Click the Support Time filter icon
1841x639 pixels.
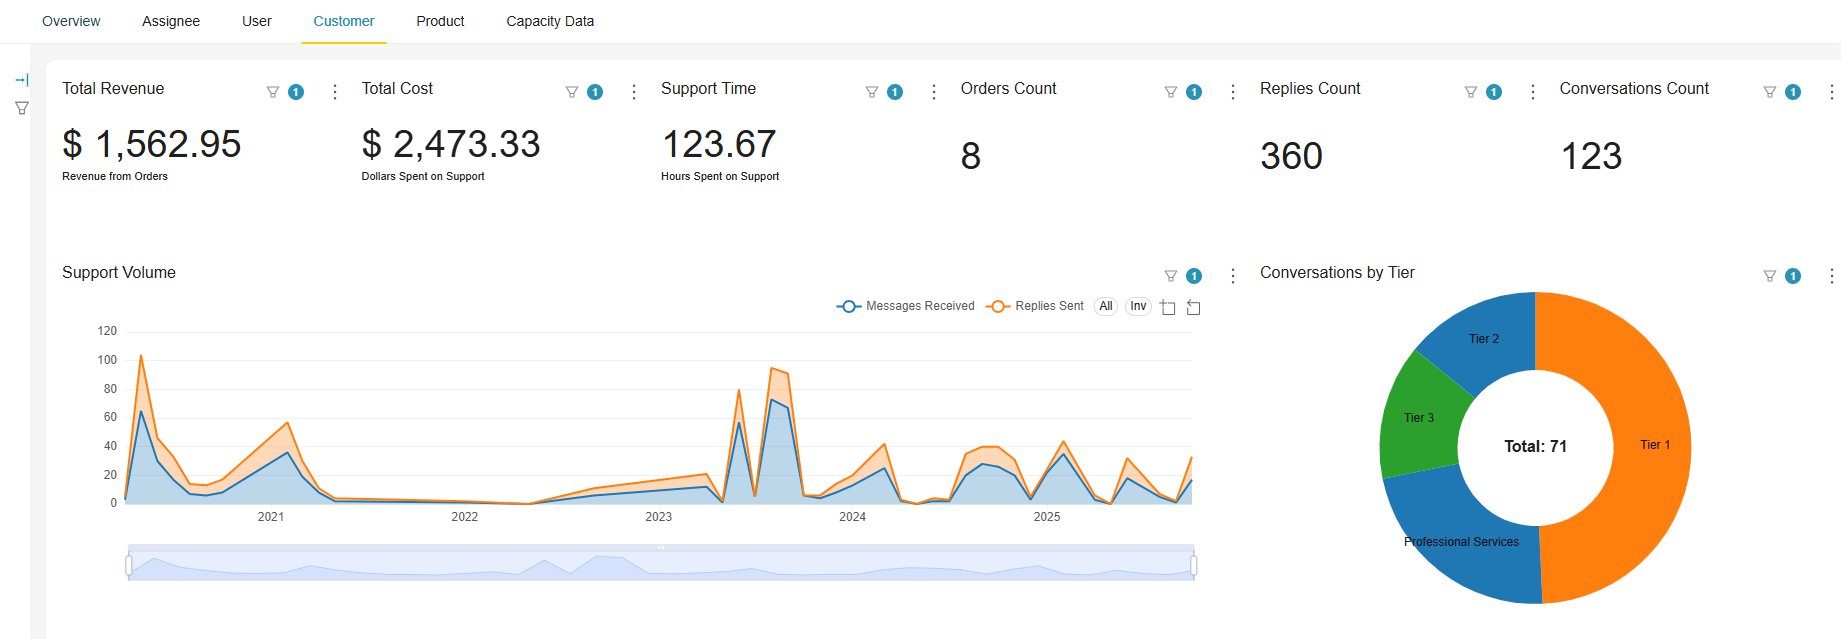coord(872,92)
